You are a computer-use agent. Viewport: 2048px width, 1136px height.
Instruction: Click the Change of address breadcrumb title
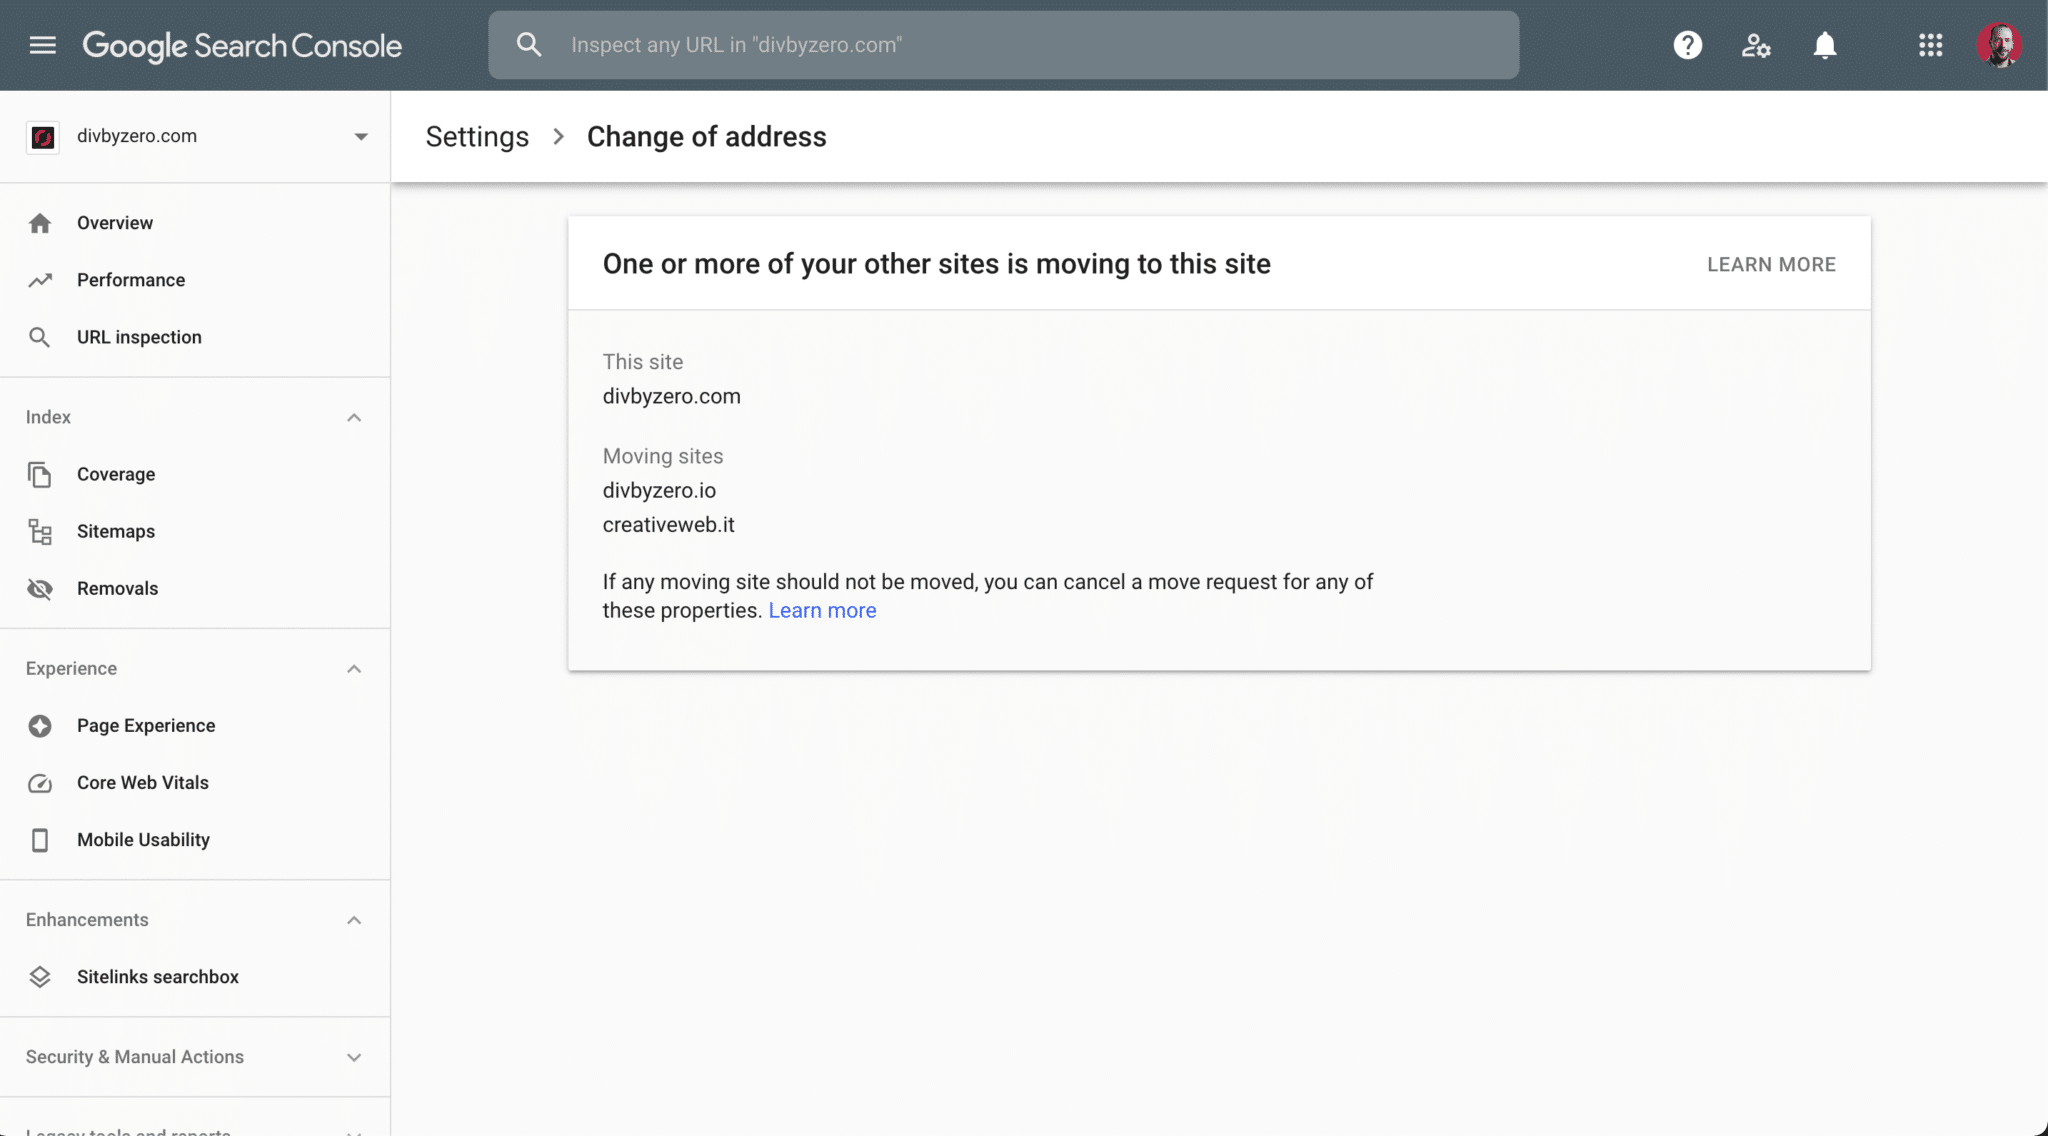point(706,137)
